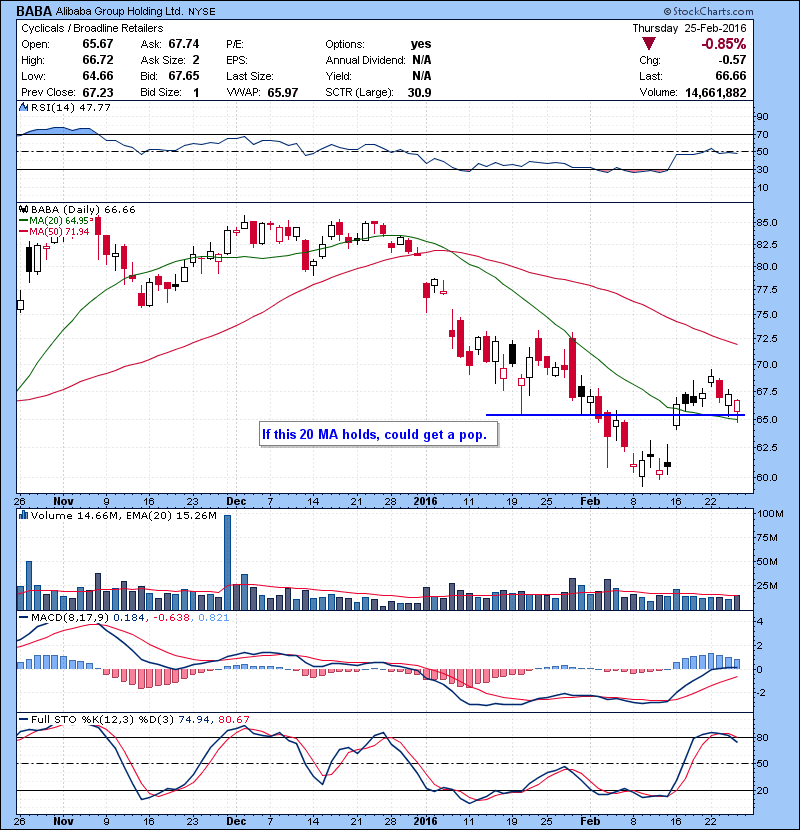Click the Alibaba Group Holding Ltd. name
This screenshot has height=830, width=800.
[x=120, y=11]
